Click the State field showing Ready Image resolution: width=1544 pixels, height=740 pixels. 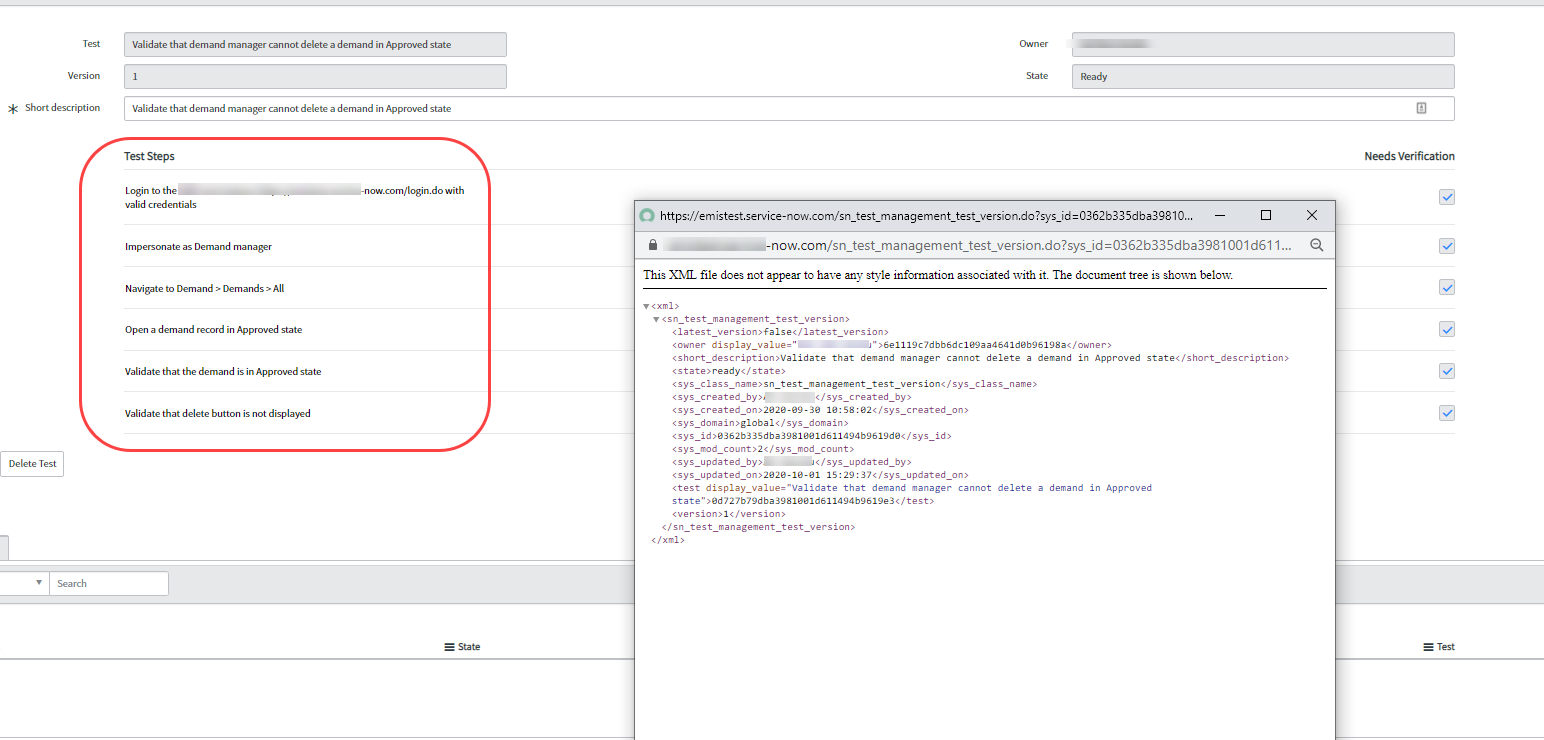click(x=1263, y=76)
